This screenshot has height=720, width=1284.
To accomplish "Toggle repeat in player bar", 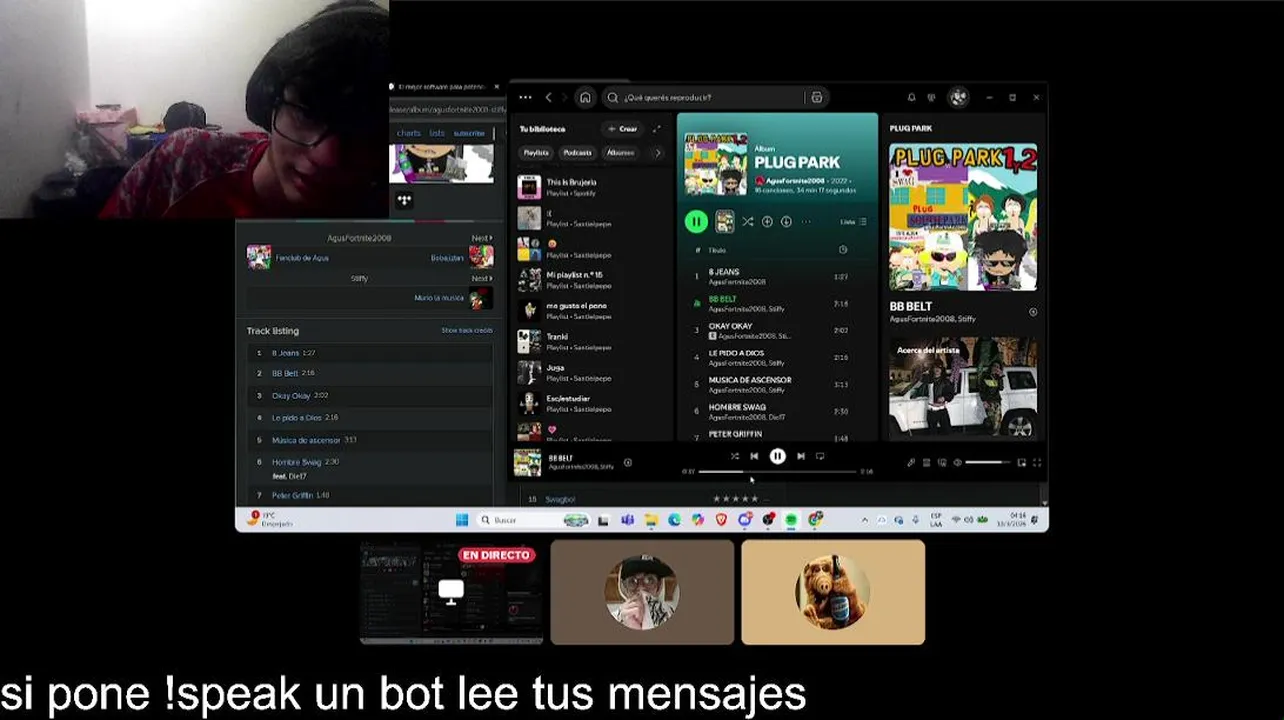I will 820,456.
